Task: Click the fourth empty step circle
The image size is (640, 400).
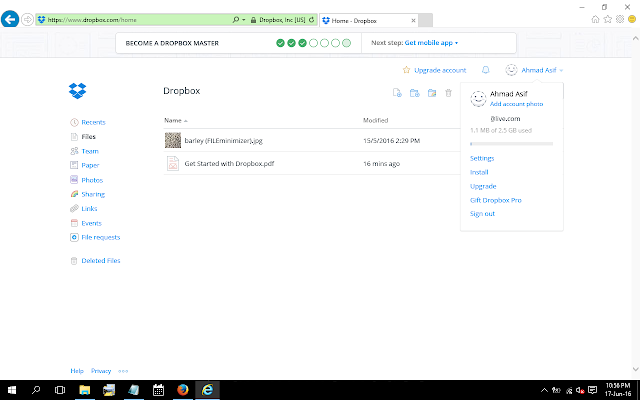Action: click(313, 43)
